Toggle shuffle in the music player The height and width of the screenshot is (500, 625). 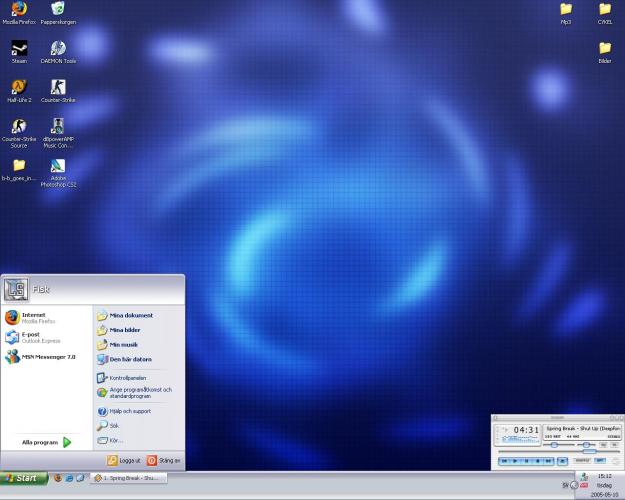click(582, 461)
